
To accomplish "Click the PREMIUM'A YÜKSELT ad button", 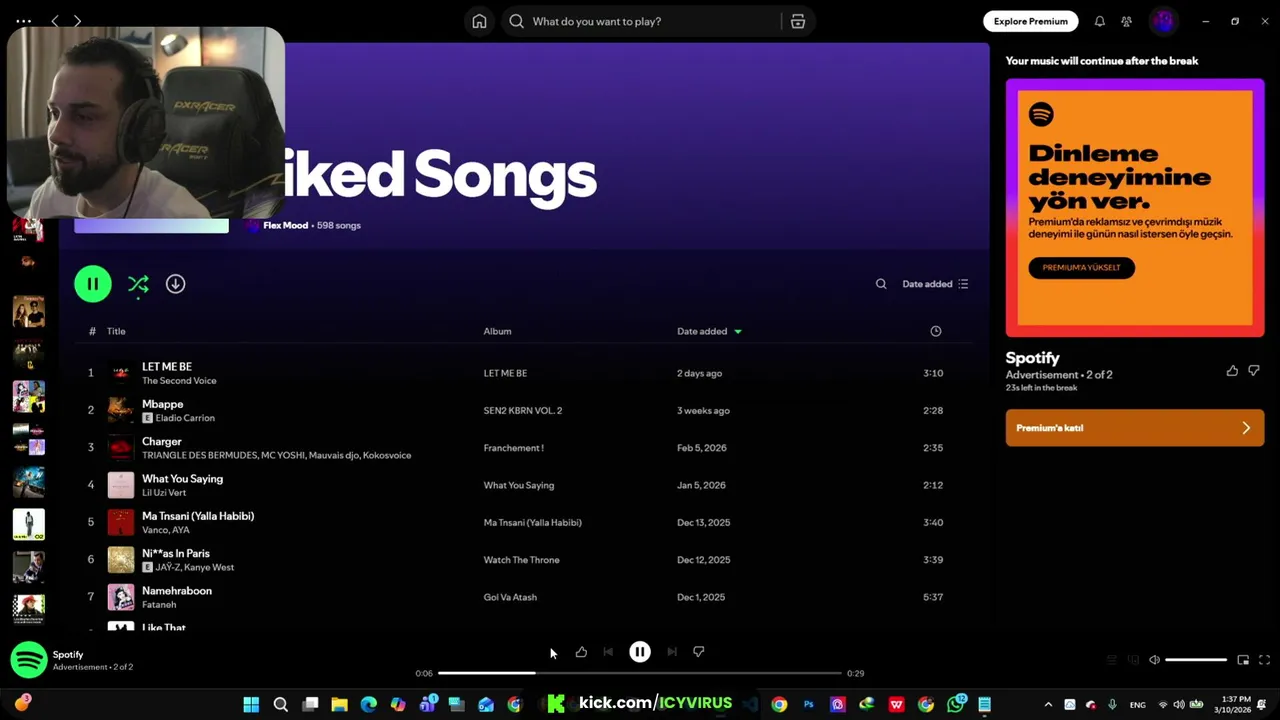I will [1081, 268].
